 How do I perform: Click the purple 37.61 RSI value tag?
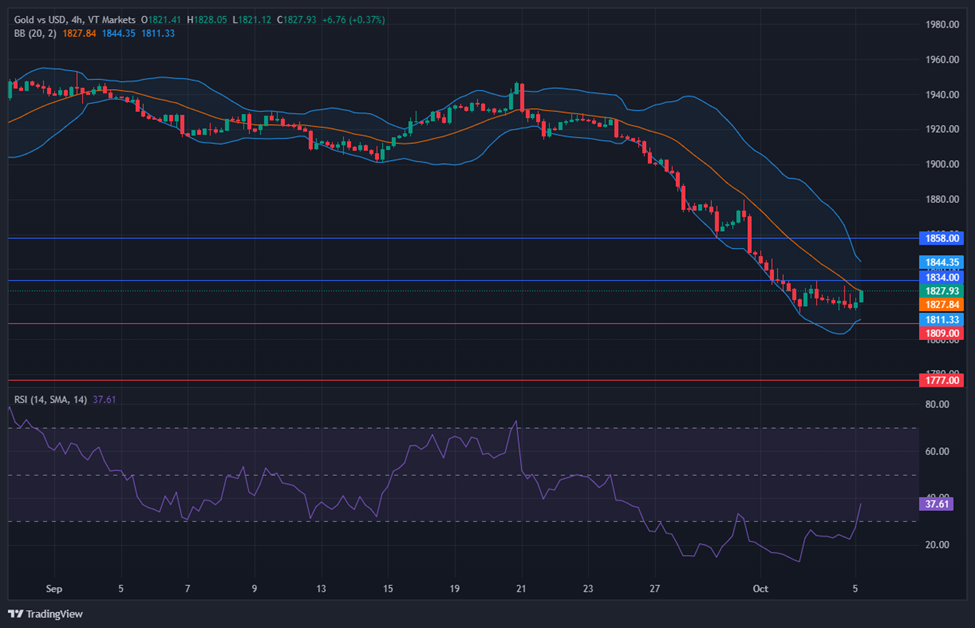936,504
